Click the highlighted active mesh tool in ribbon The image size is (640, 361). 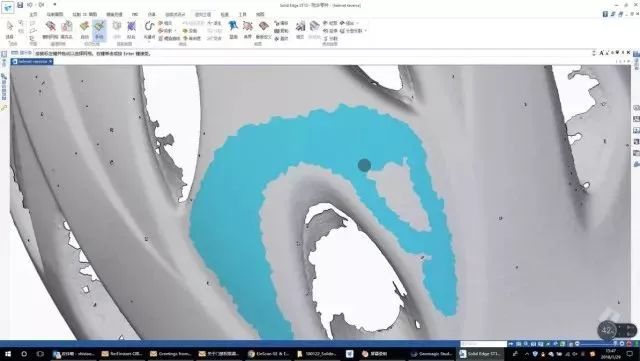coord(99,30)
